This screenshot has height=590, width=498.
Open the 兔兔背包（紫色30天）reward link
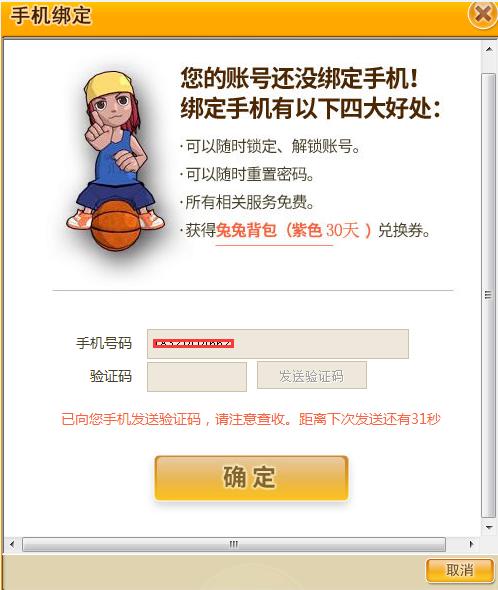click(x=294, y=230)
